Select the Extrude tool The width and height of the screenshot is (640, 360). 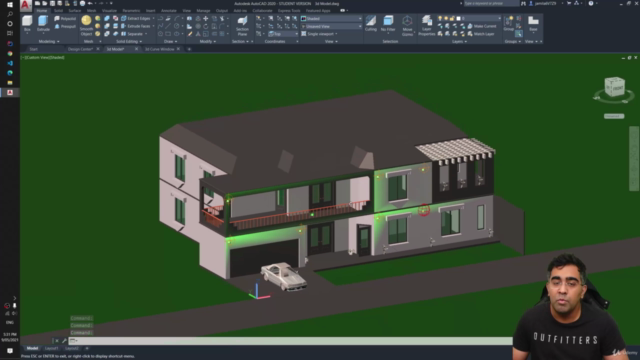43,24
